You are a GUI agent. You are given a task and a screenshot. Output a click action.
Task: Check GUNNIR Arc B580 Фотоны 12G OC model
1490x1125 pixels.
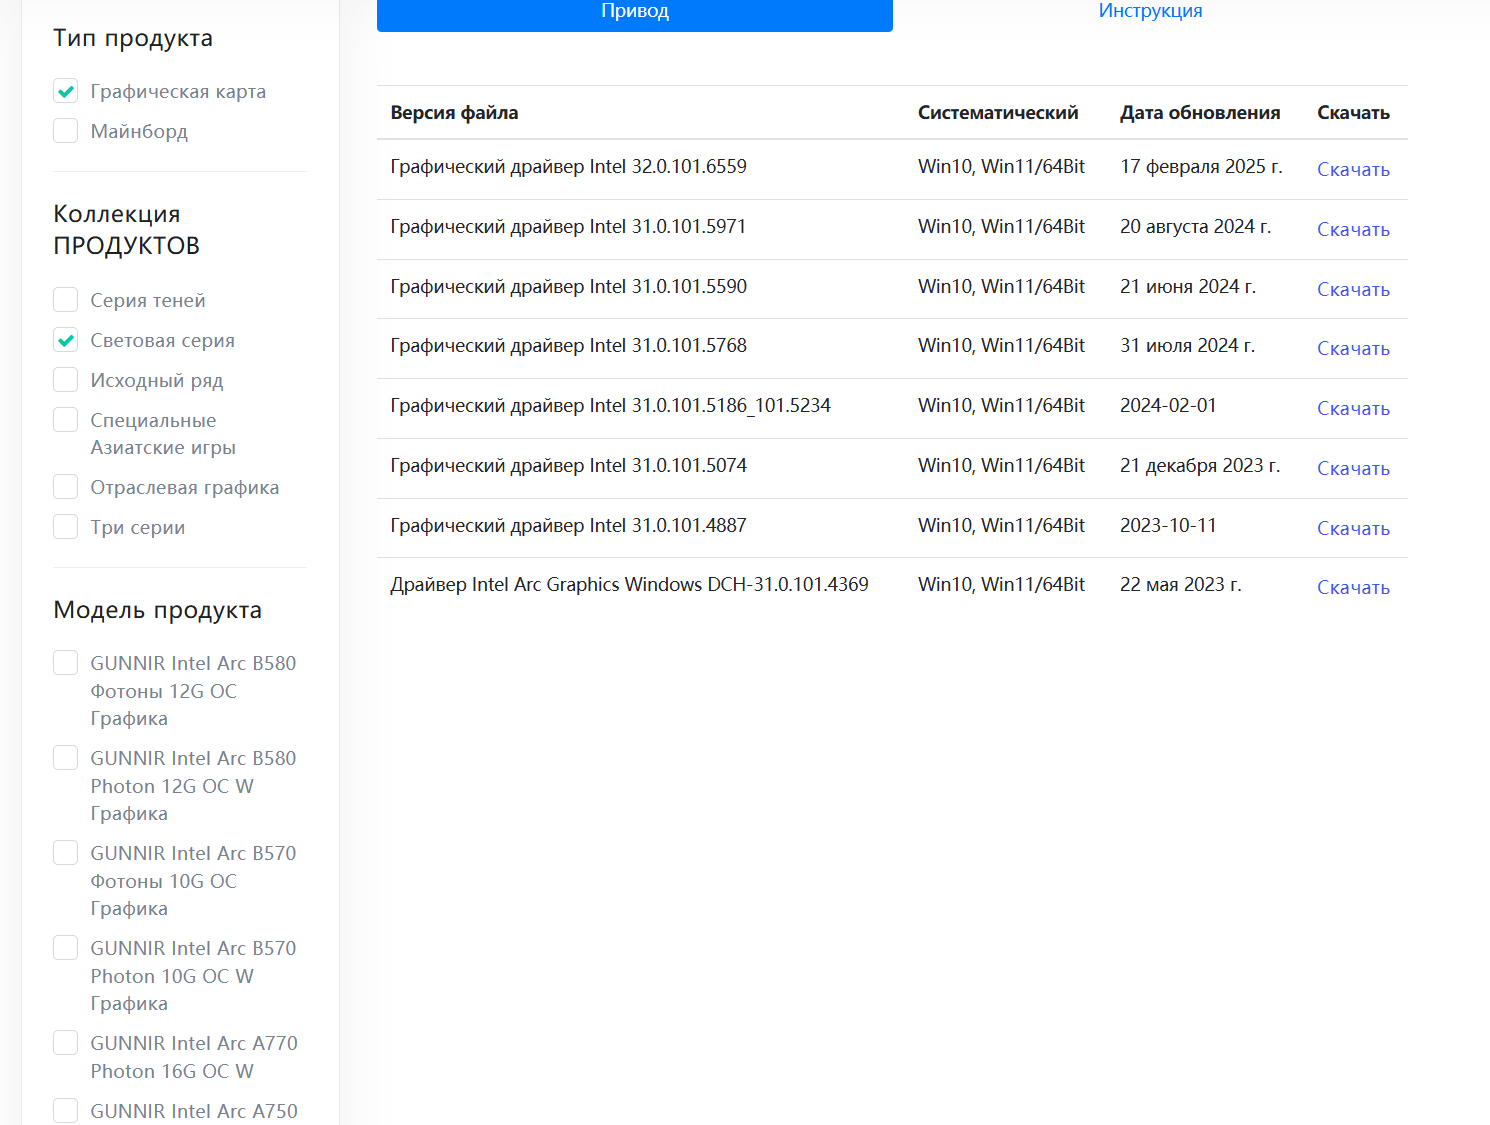[66, 663]
